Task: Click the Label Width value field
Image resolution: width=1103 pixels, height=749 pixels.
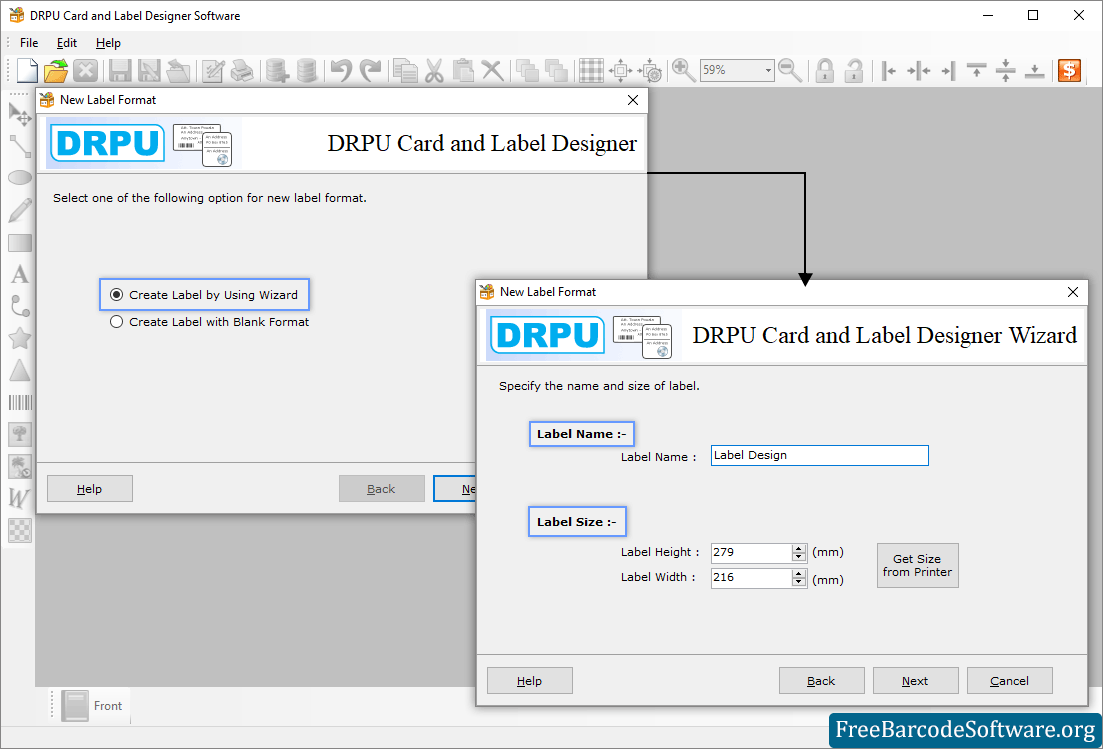Action: 751,577
